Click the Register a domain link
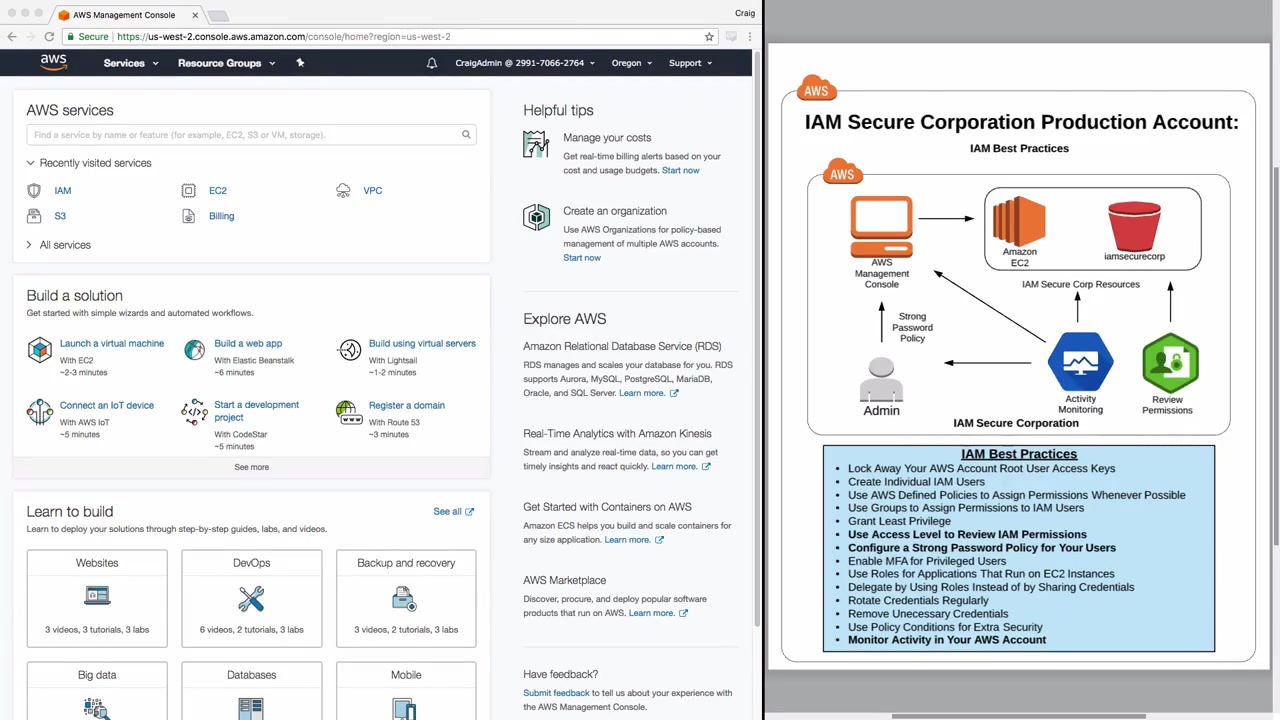Viewport: 1280px width, 720px height. pos(407,406)
